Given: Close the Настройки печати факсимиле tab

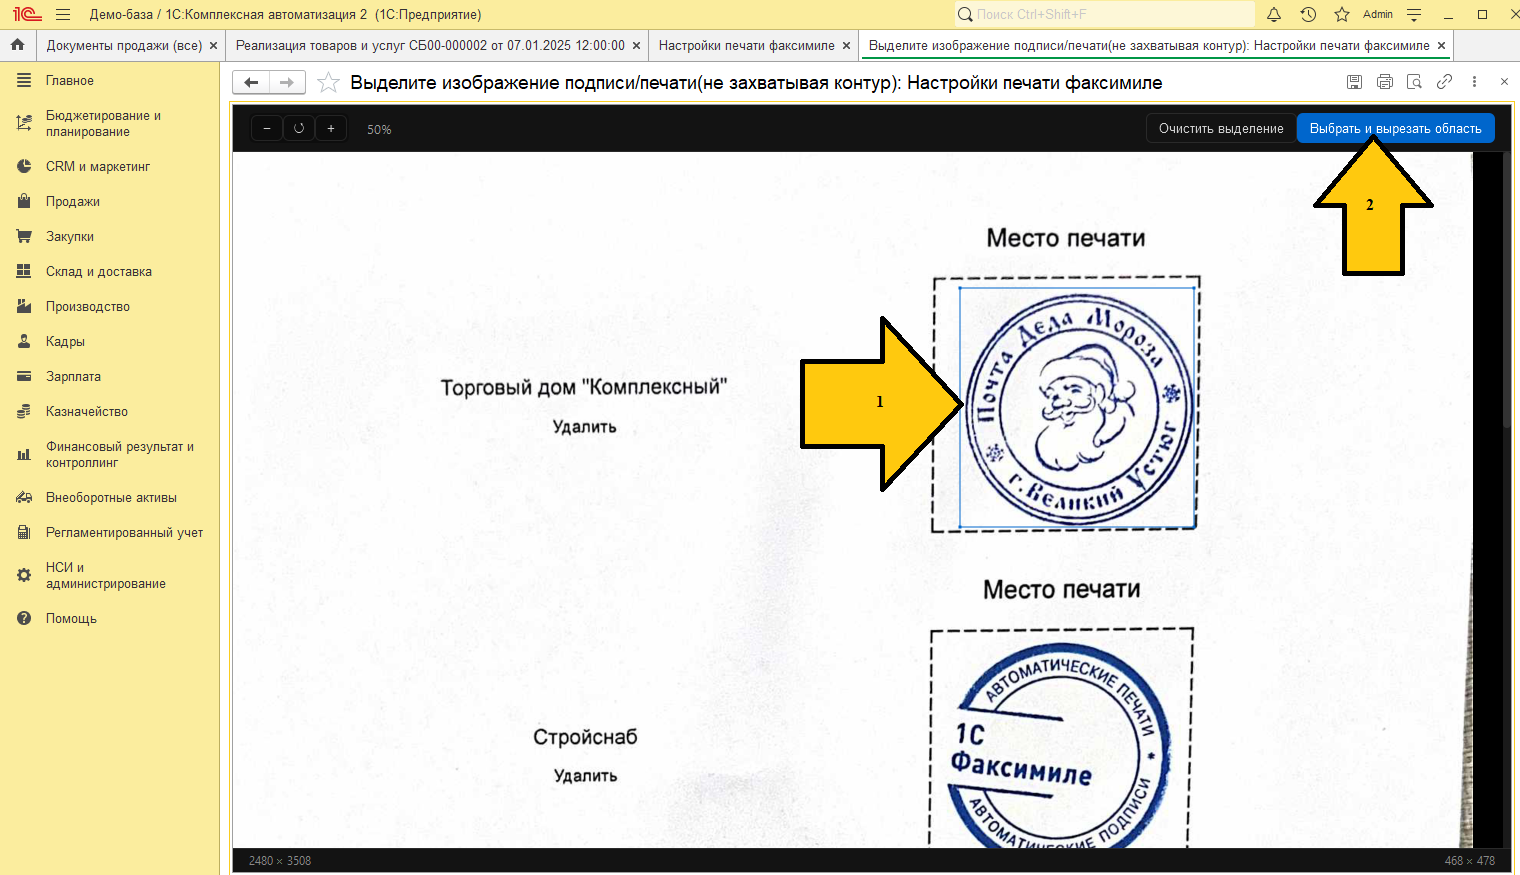Looking at the screenshot, I should tap(846, 46).
